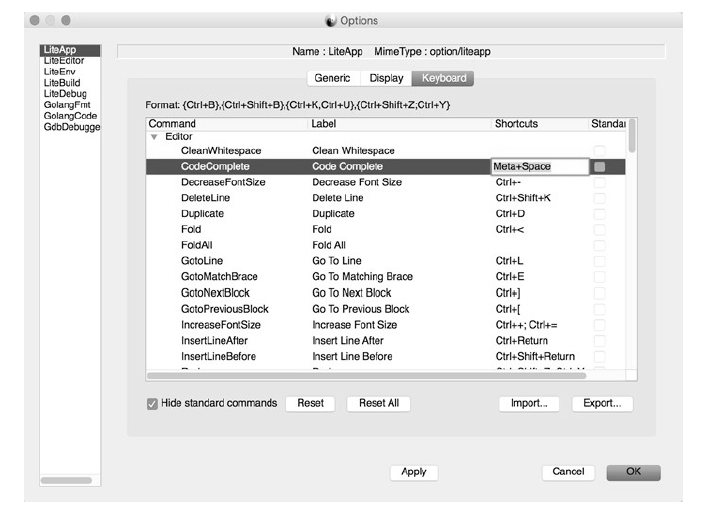The width and height of the screenshot is (711, 518).
Task: Close the Options window
Action: coord(34,20)
